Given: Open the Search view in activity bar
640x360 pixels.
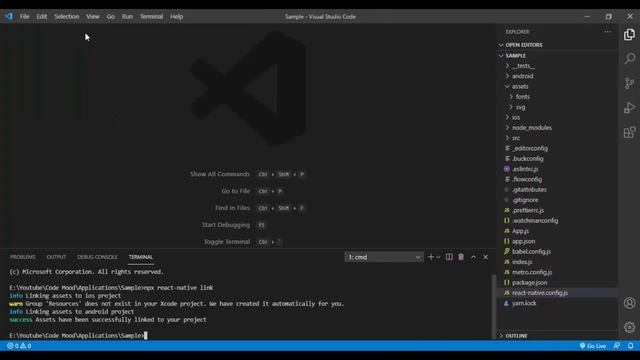Looking at the screenshot, I should 629,58.
